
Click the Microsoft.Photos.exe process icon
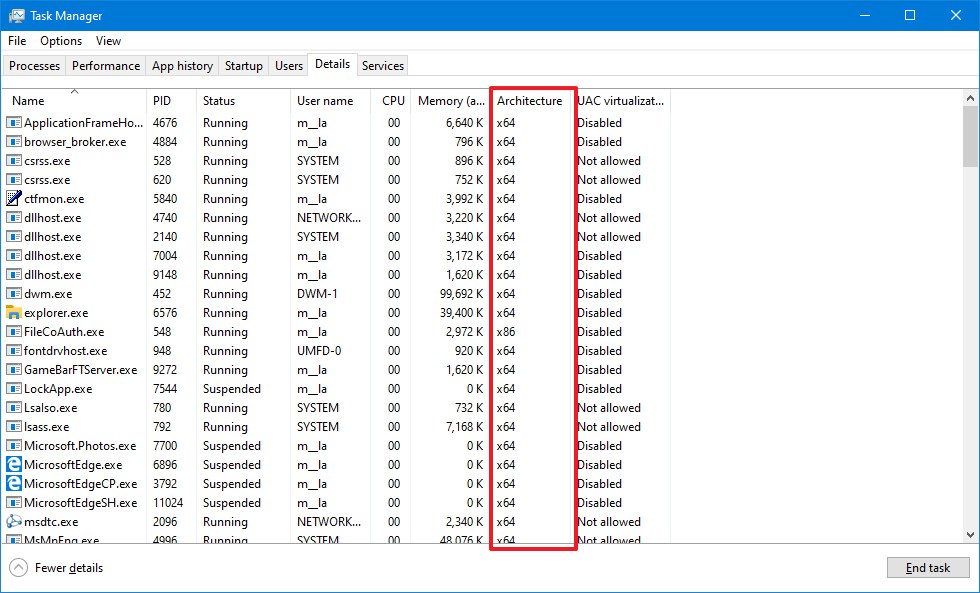(x=14, y=446)
